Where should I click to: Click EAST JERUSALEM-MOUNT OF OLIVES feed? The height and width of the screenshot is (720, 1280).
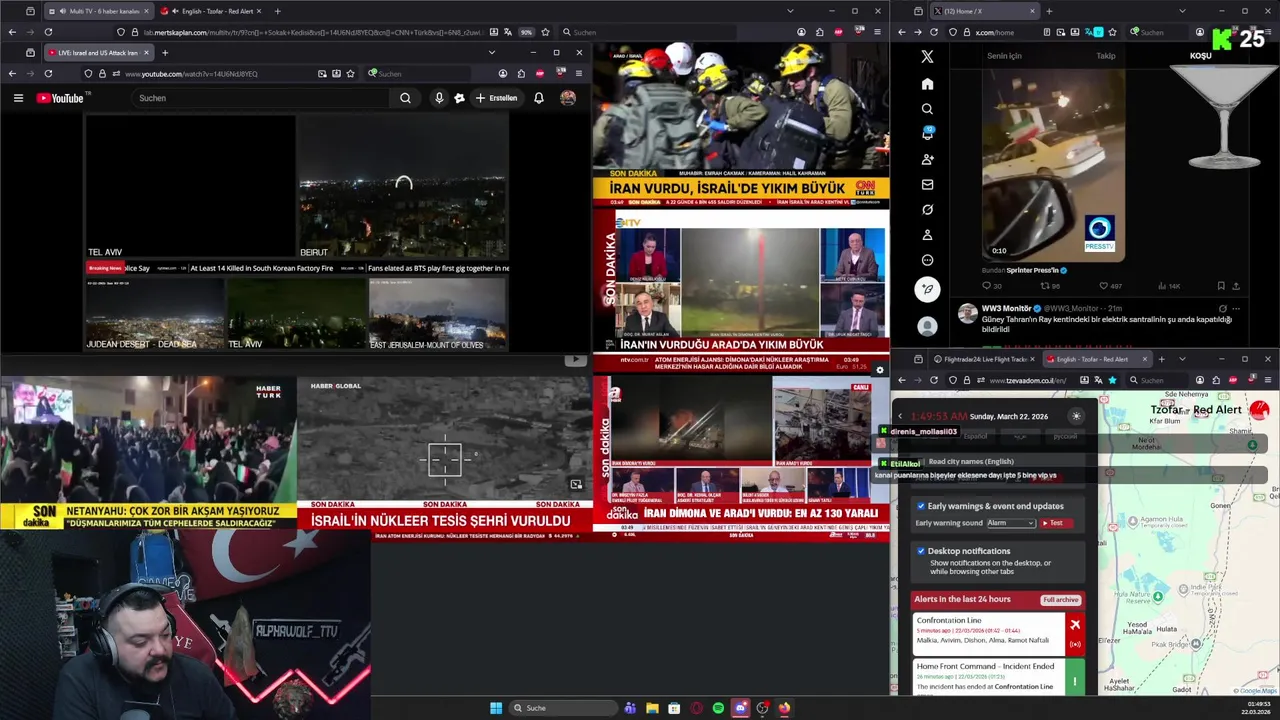pyautogui.click(x=437, y=313)
